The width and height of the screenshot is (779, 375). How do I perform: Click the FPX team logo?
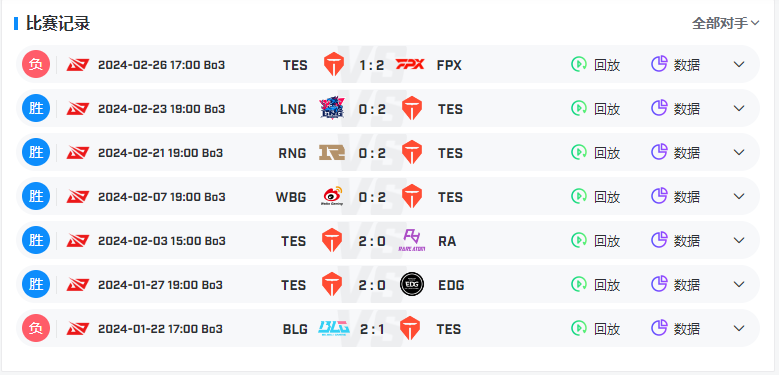[410, 64]
